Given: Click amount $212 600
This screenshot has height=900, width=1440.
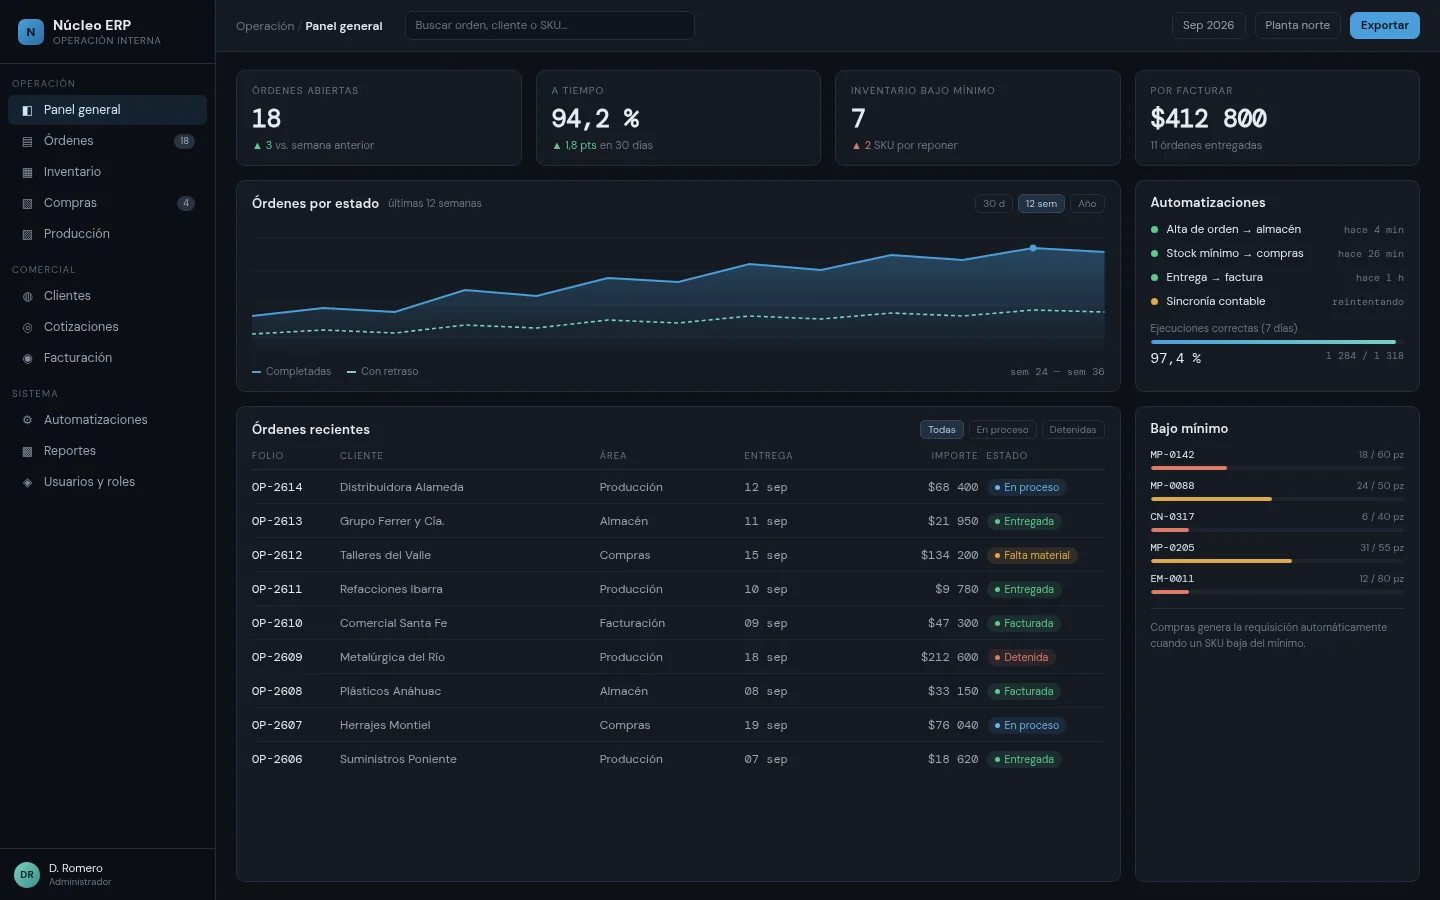Looking at the screenshot, I should (x=949, y=657).
